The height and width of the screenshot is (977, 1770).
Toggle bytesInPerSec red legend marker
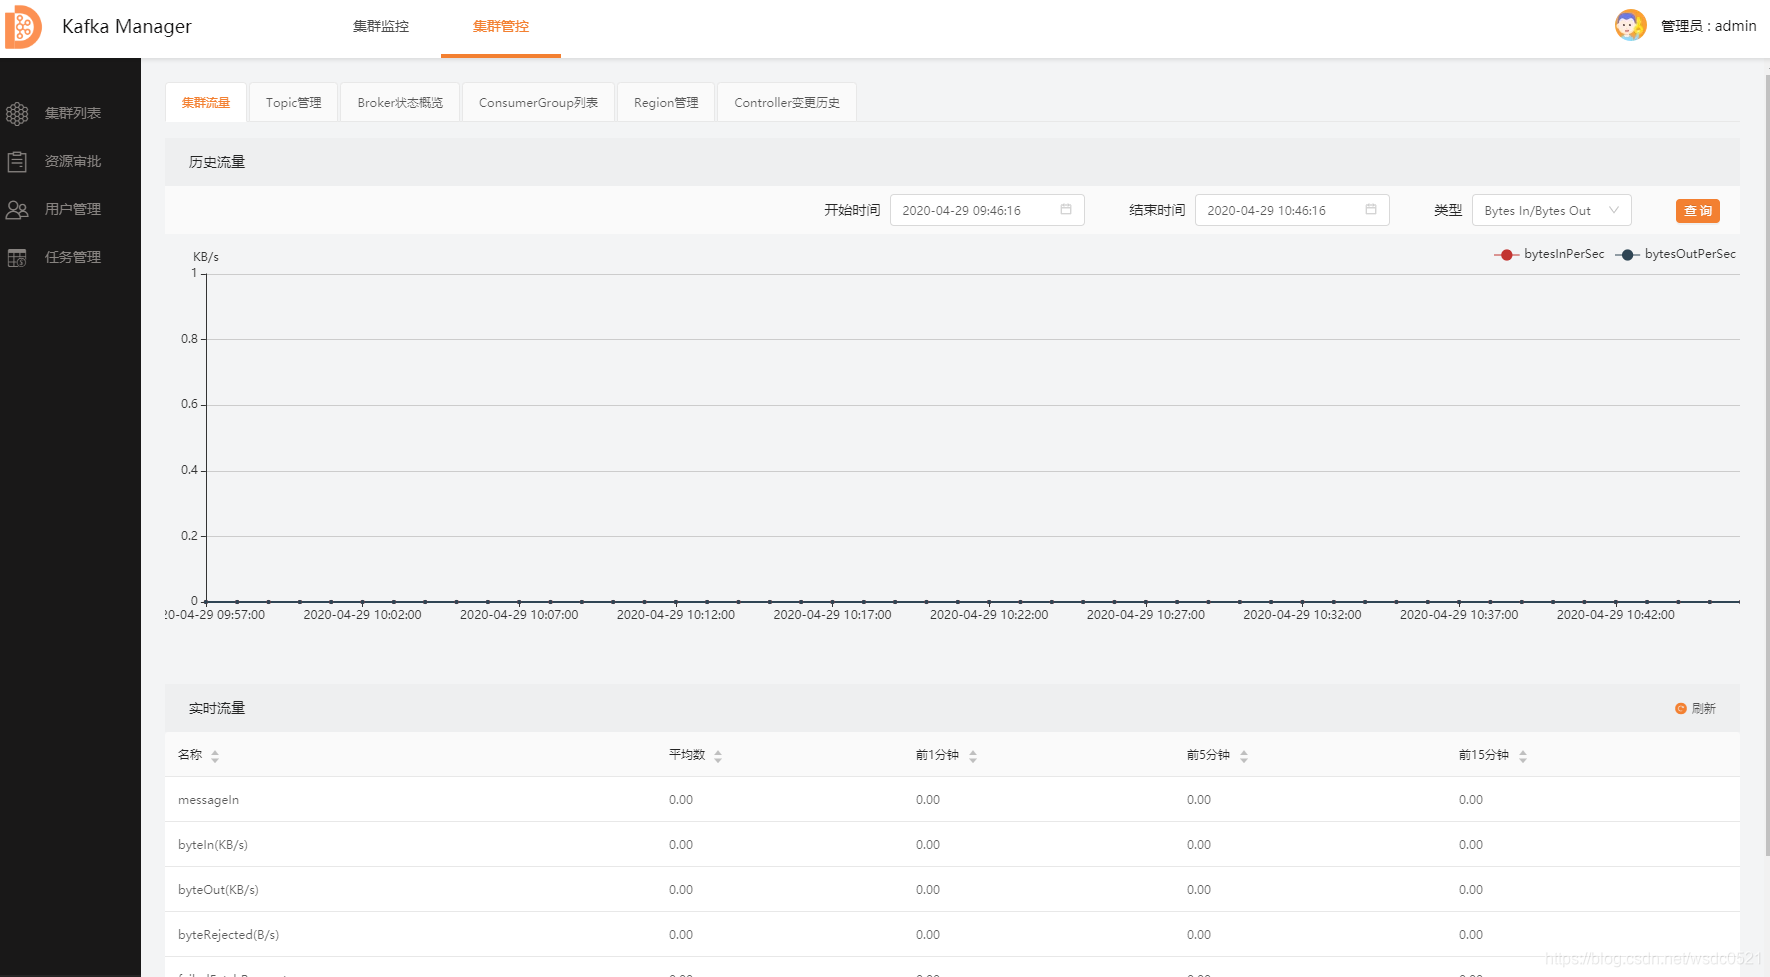coord(1506,254)
